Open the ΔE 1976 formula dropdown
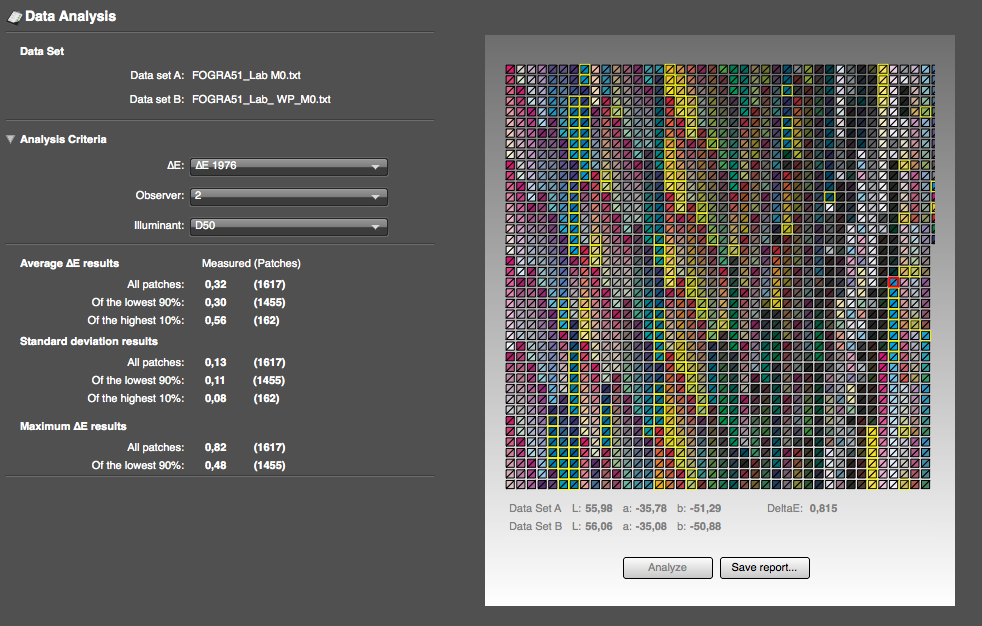 [x=288, y=167]
